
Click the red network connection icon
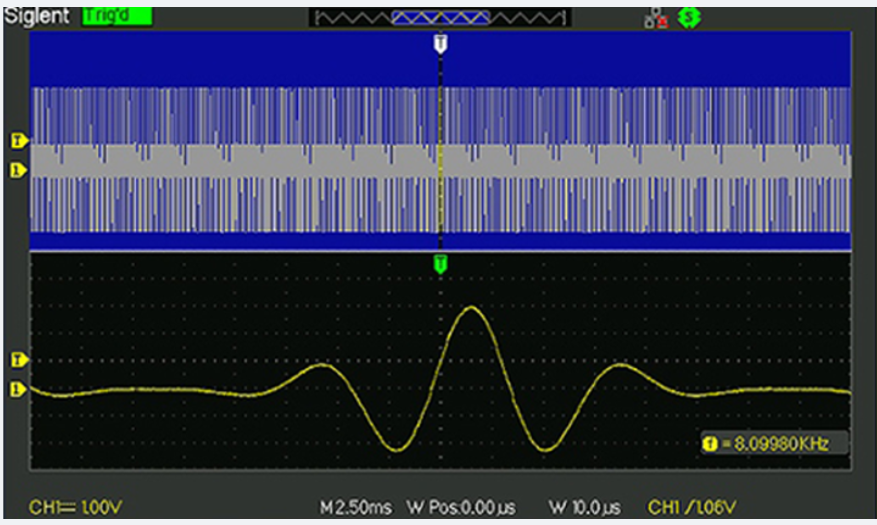click(656, 19)
